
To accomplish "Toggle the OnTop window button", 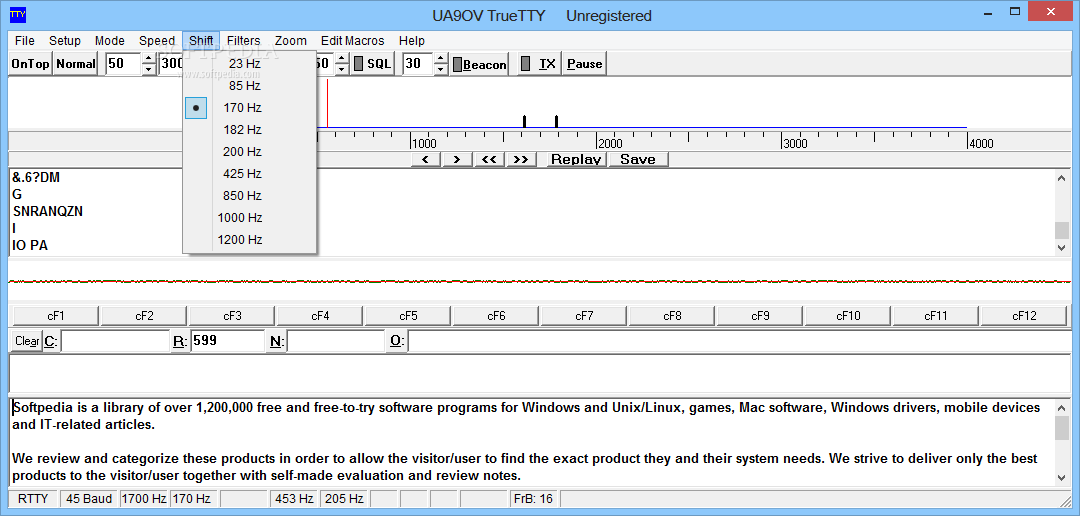I will tap(30, 64).
